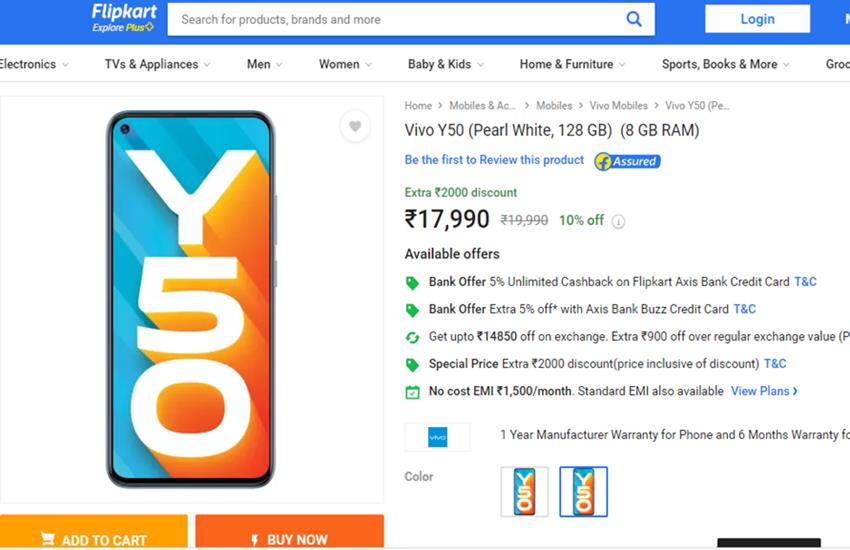The image size is (850, 550).
Task: Click the Flipkart Assured badge
Action: [627, 161]
